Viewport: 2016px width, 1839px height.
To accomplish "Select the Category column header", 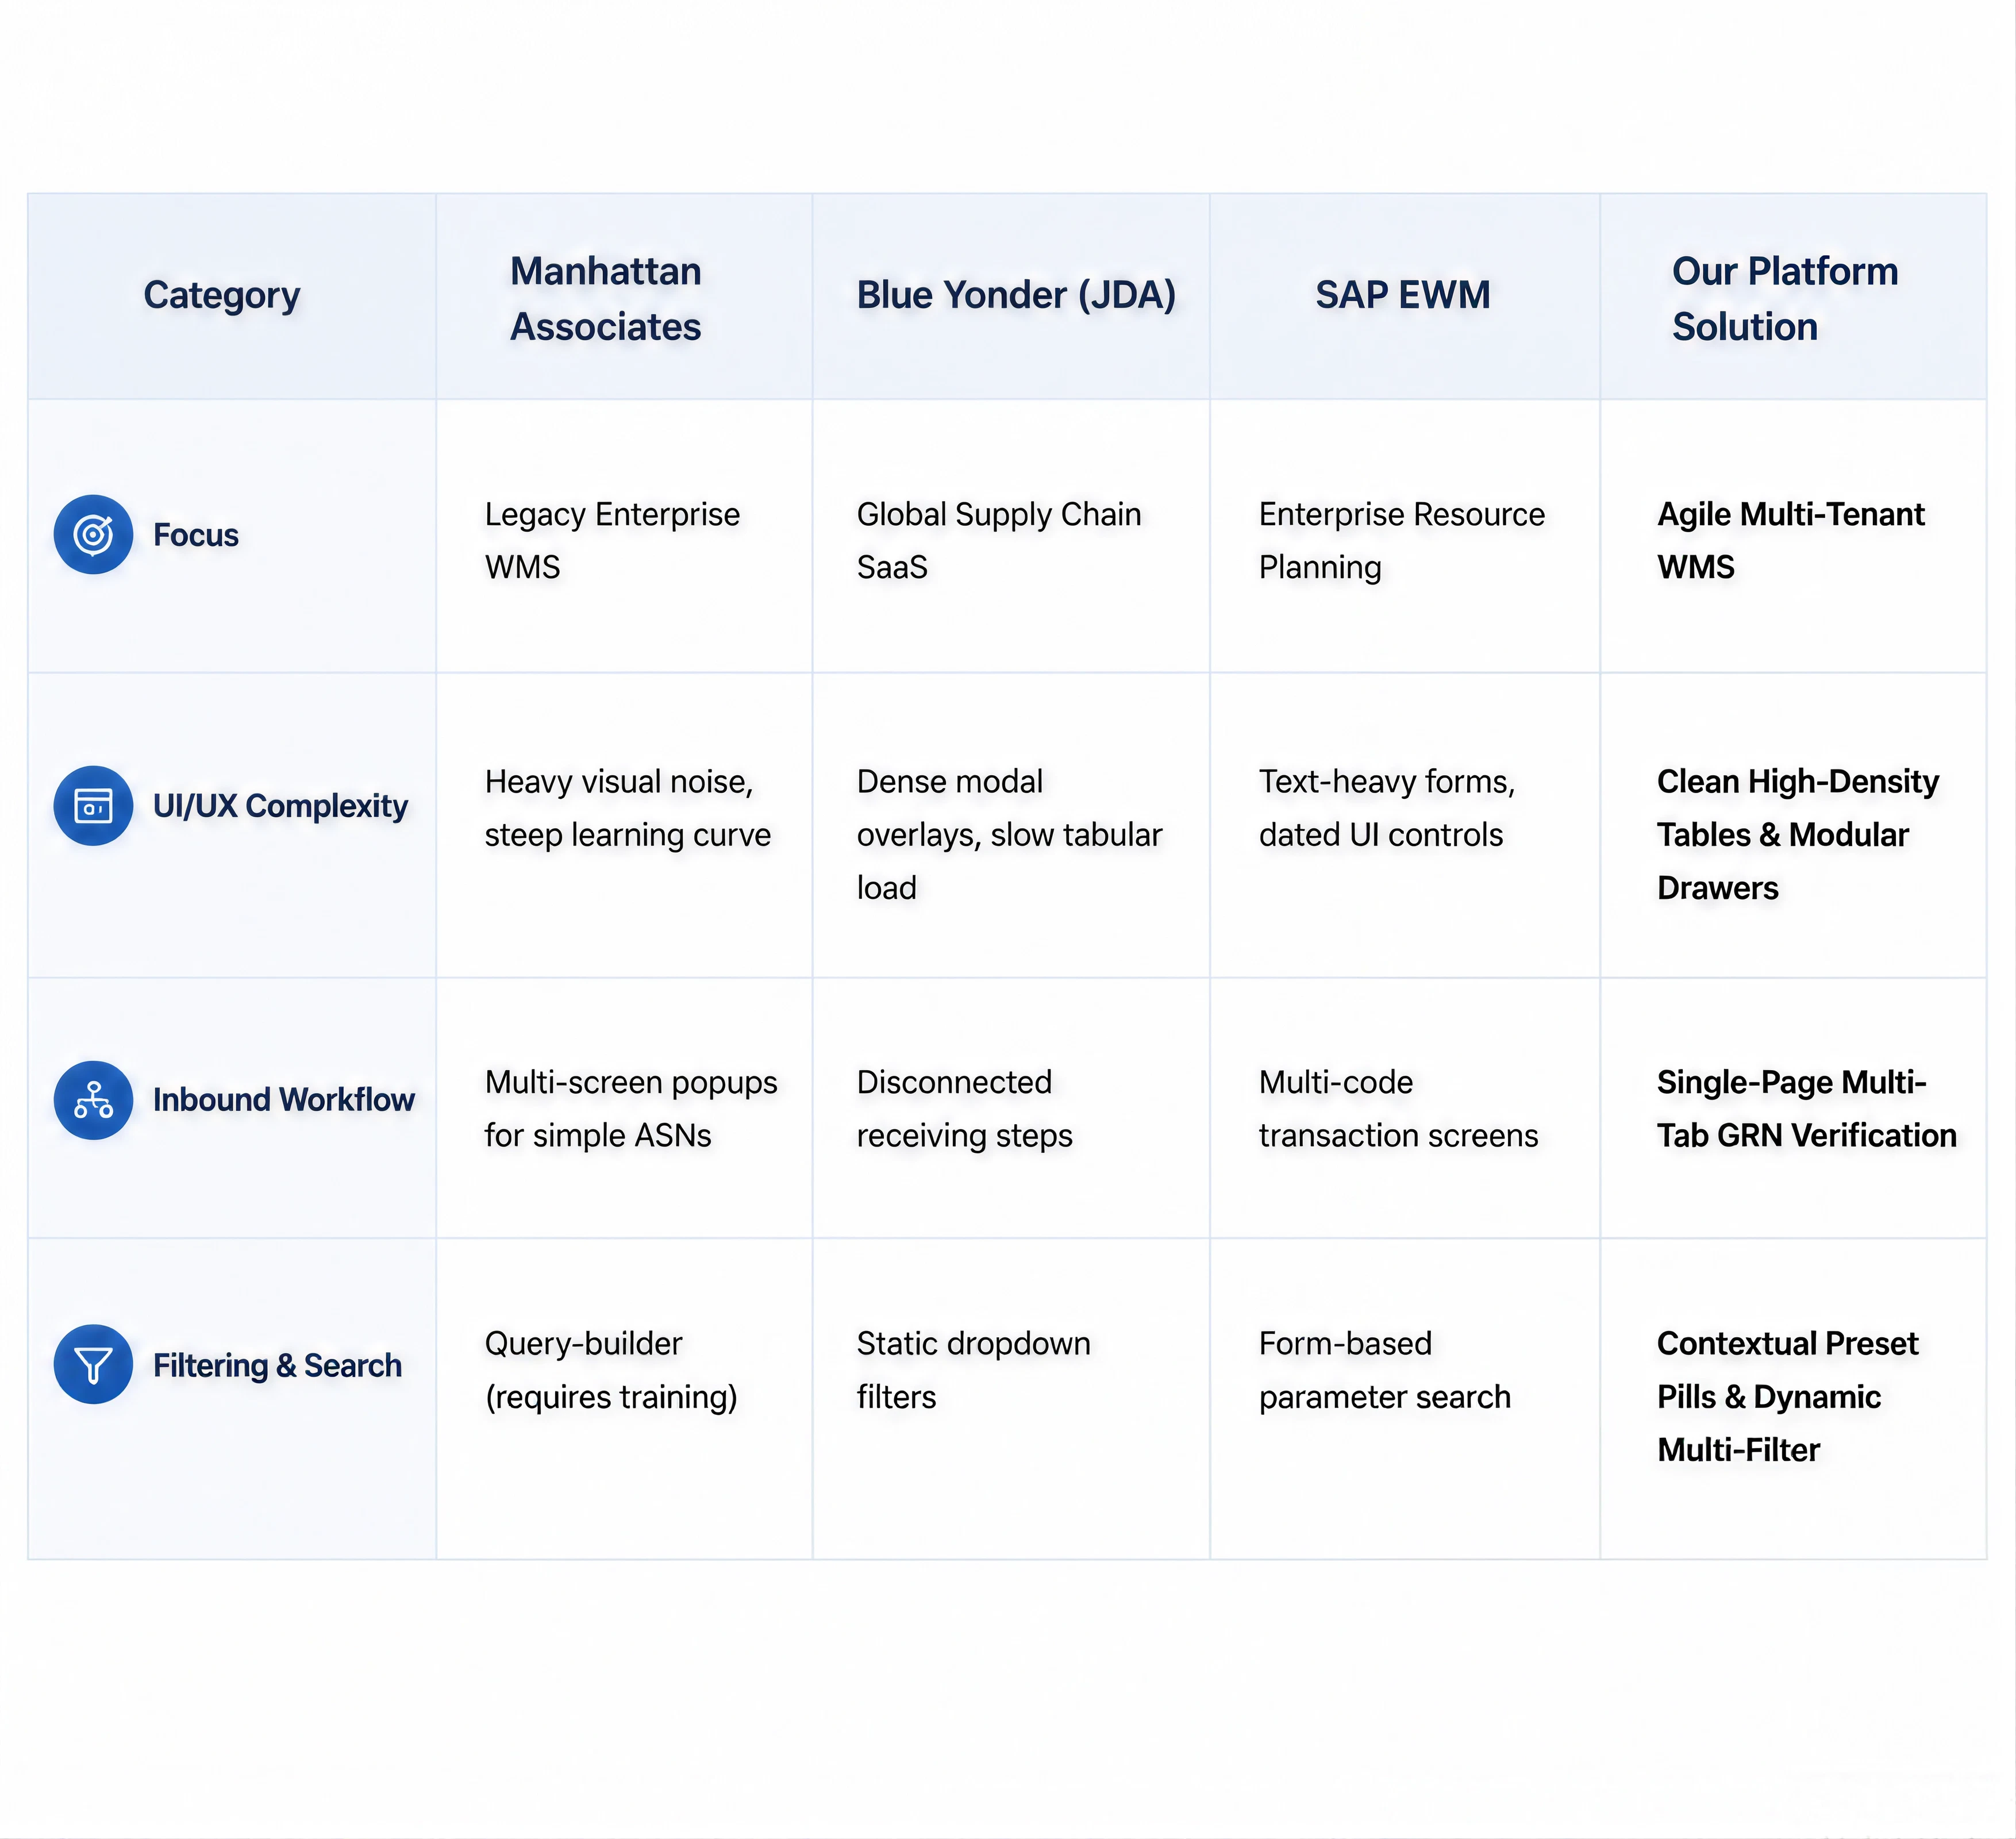I will click(222, 295).
